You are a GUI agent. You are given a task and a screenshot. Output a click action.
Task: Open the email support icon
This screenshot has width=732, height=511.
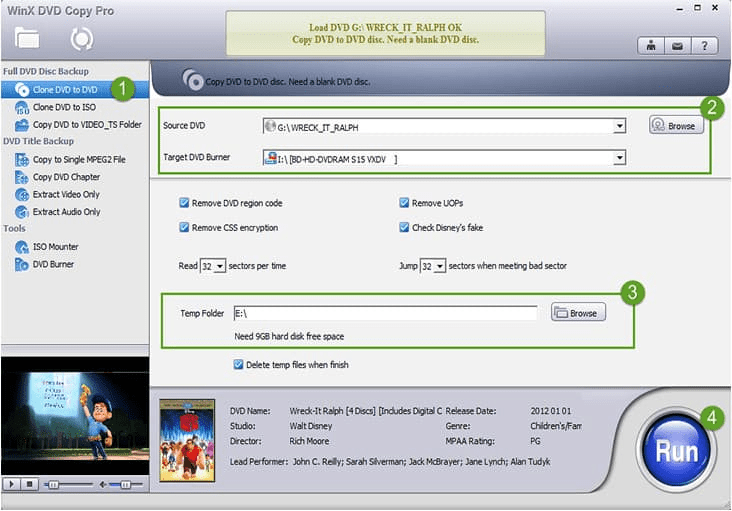(x=678, y=45)
